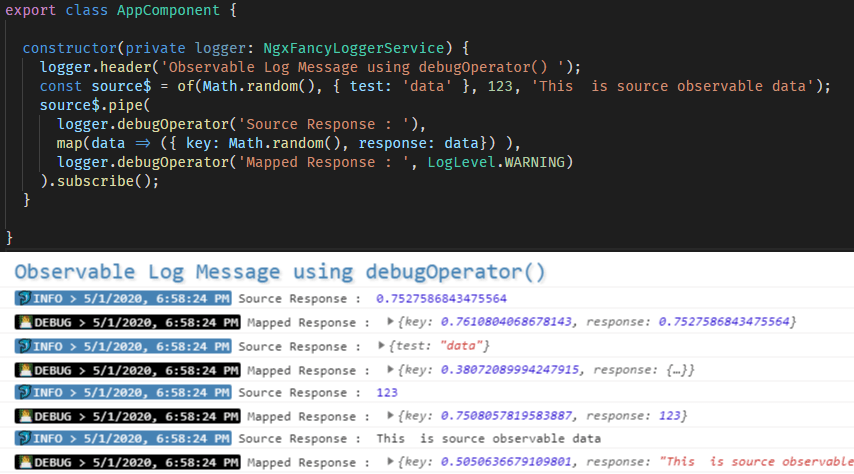Click the truncated "This is source observable" response string
This screenshot has height=474, width=854.
tap(756, 461)
